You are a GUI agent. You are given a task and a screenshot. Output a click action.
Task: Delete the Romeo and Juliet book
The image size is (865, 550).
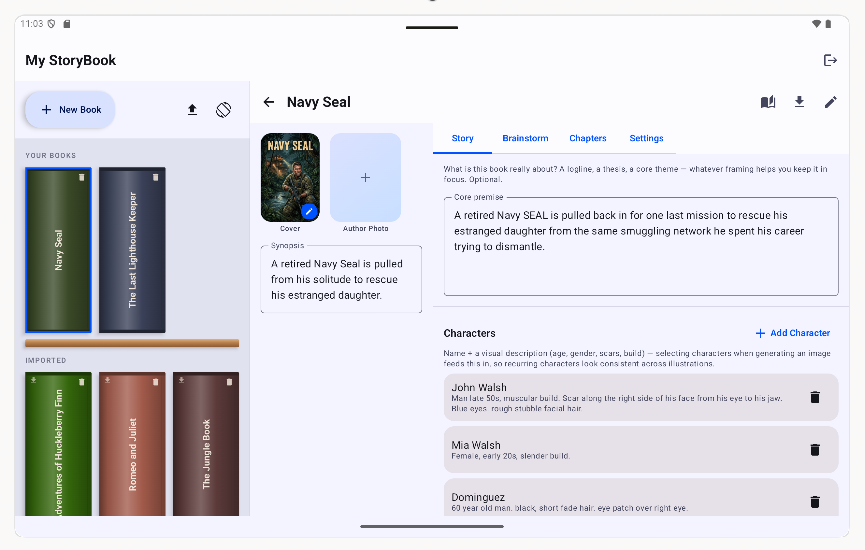tap(156, 382)
